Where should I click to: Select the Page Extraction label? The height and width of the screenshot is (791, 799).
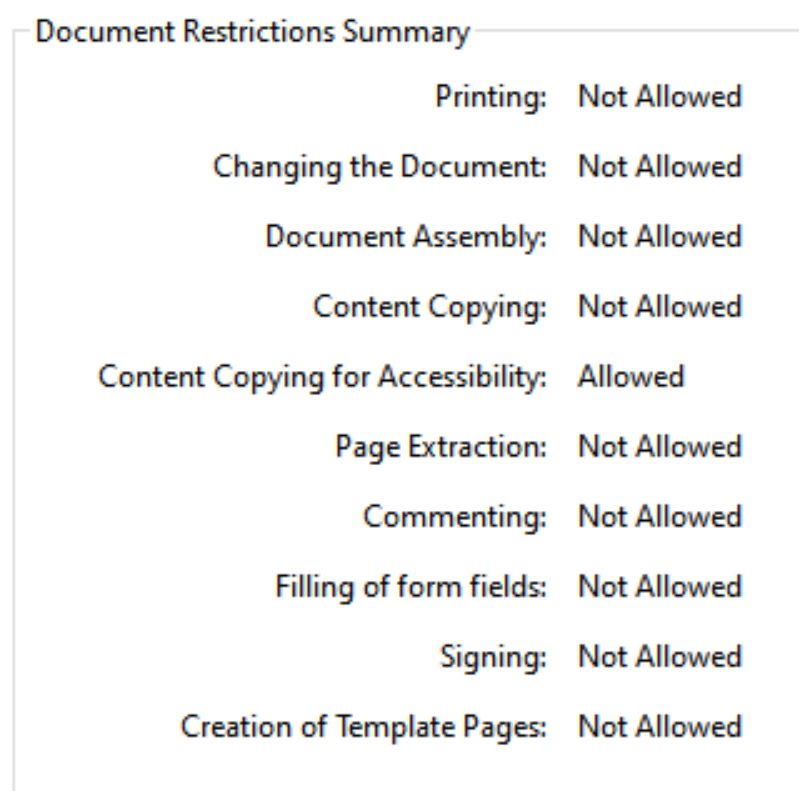441,447
